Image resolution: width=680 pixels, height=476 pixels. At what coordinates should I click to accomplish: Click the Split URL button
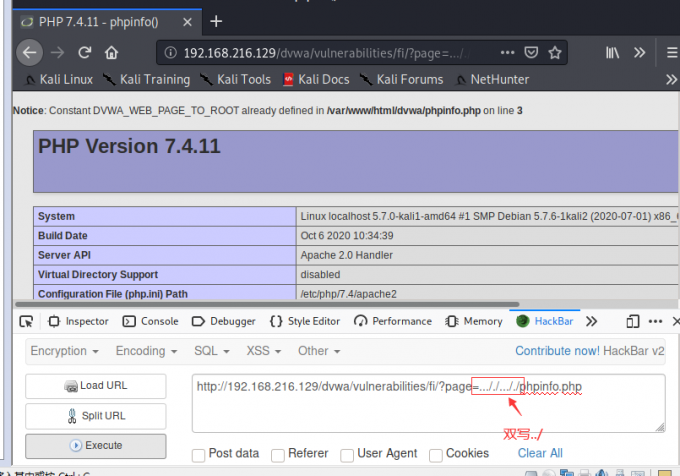coord(96,416)
